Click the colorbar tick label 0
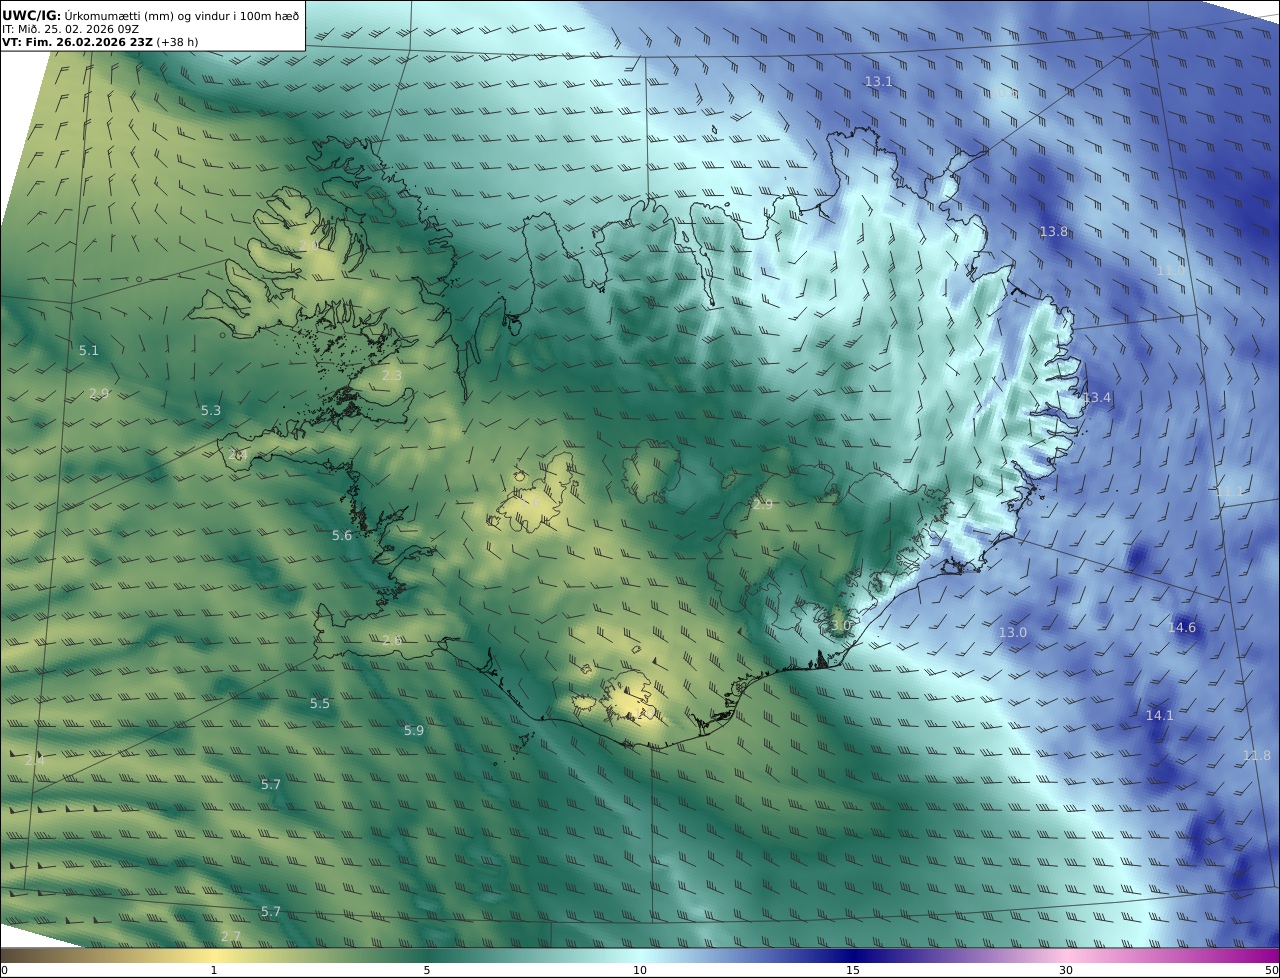Screen dimensions: 1280x978 pos(4,970)
